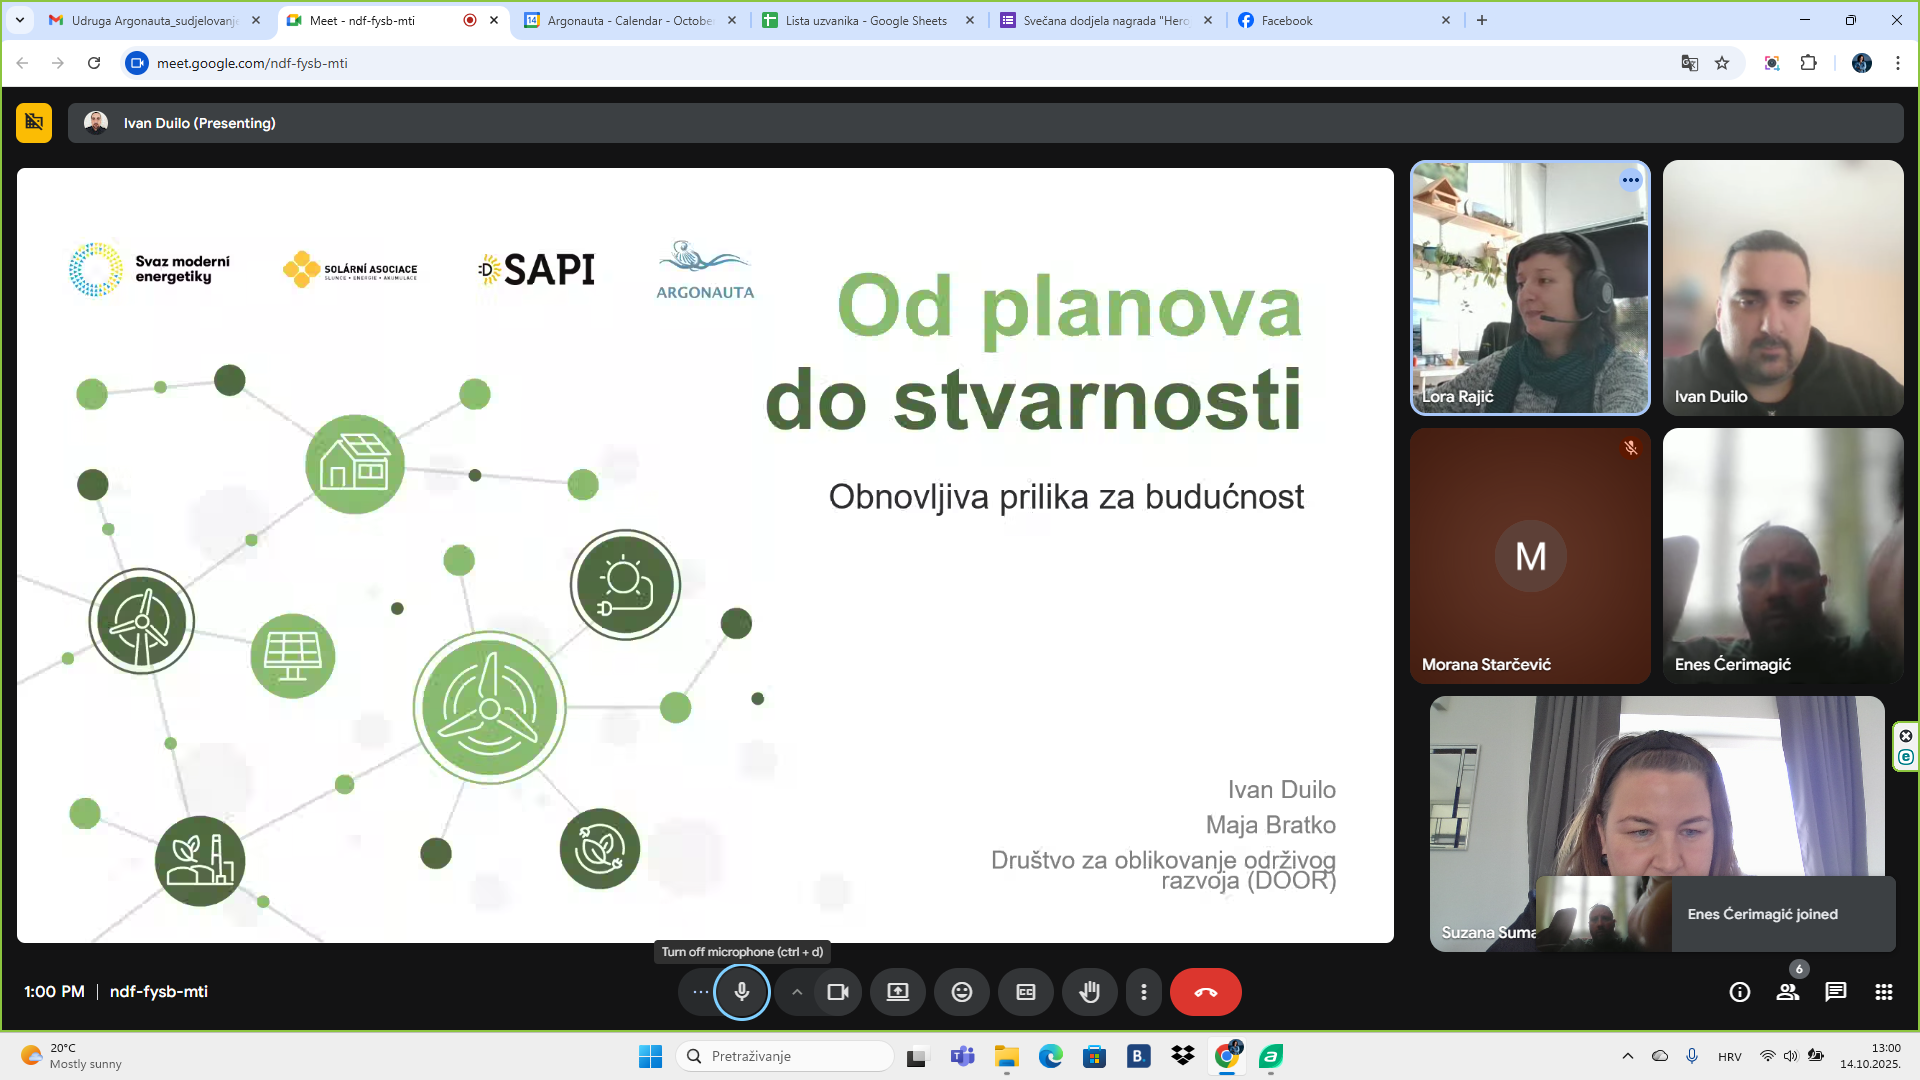
Task: Open the activities grid icon
Action: pyautogui.click(x=1883, y=992)
